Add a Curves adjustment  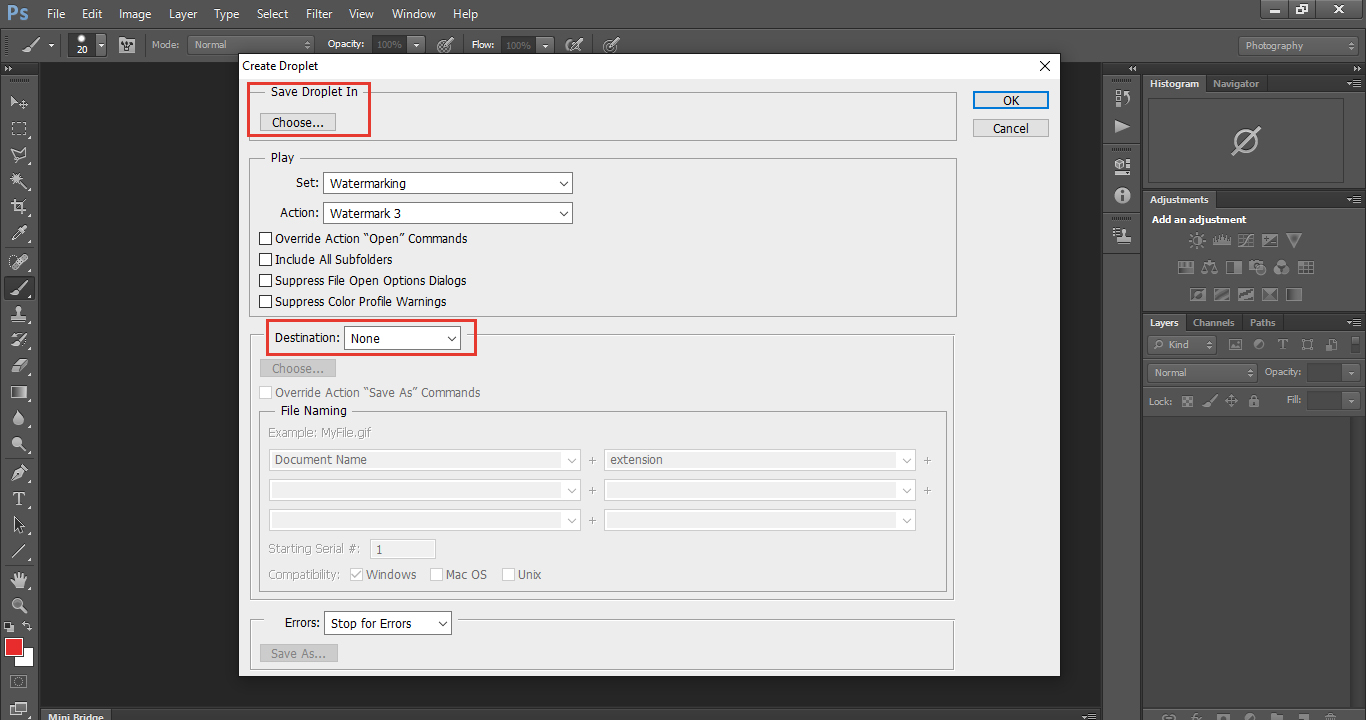click(1246, 241)
